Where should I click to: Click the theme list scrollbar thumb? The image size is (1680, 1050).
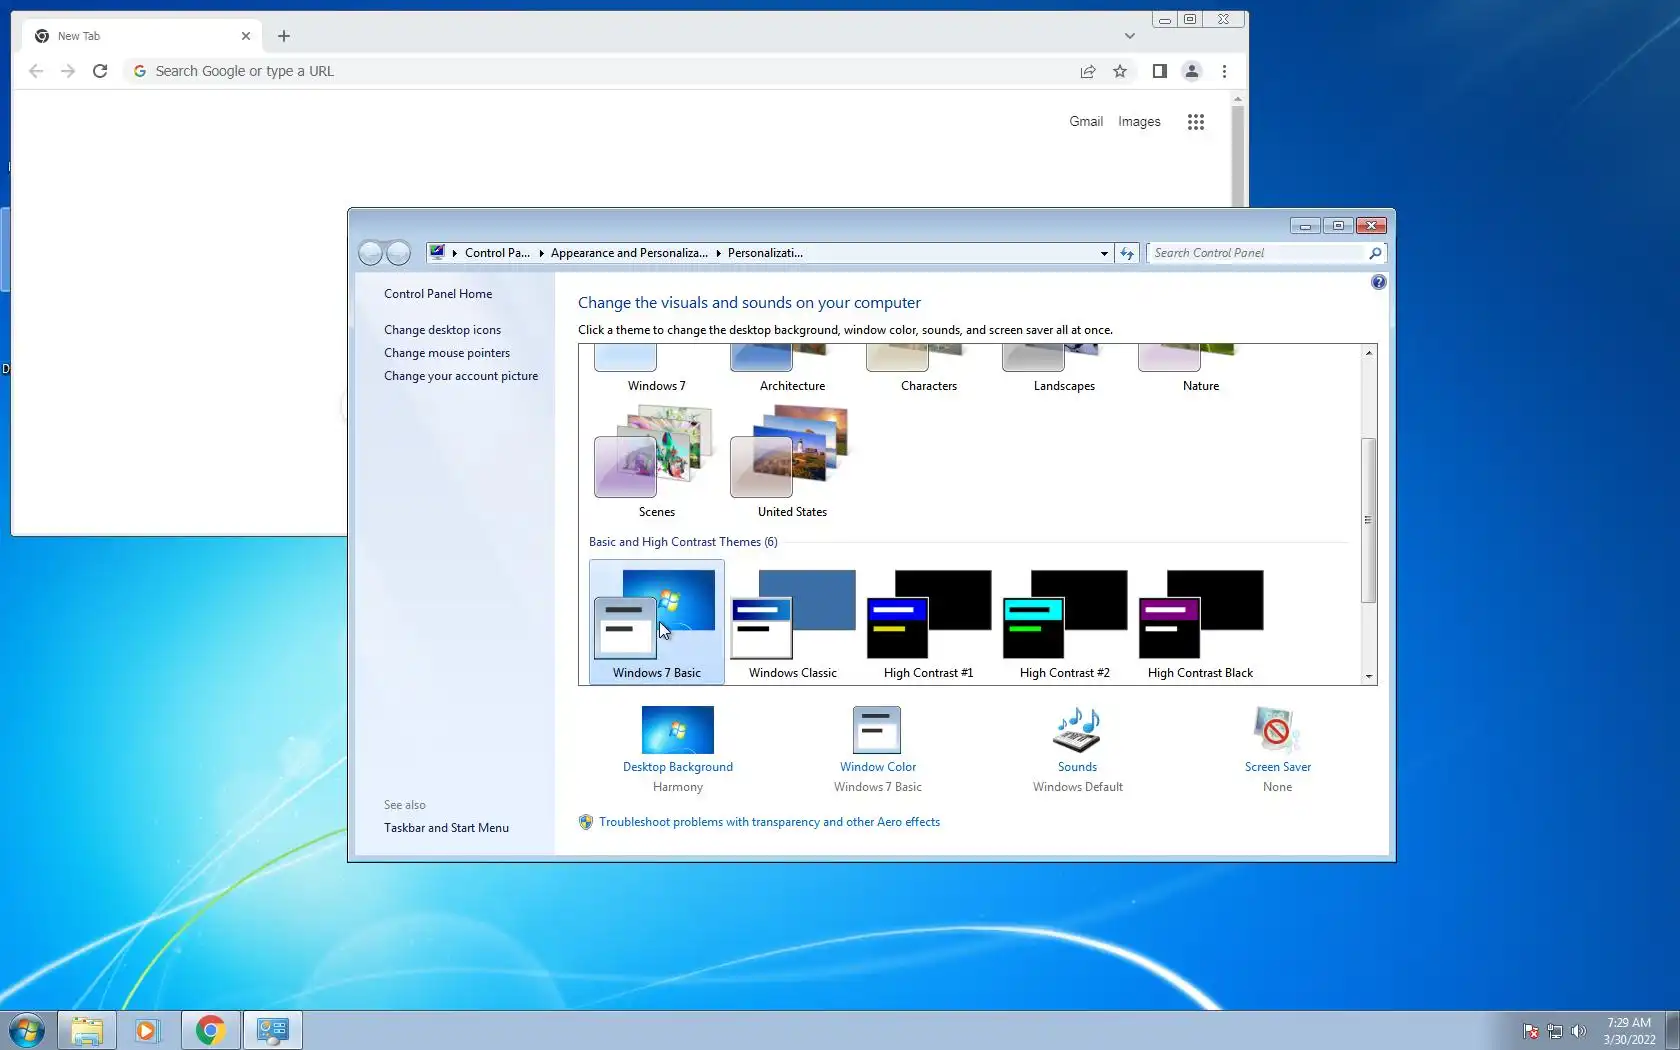(1368, 520)
